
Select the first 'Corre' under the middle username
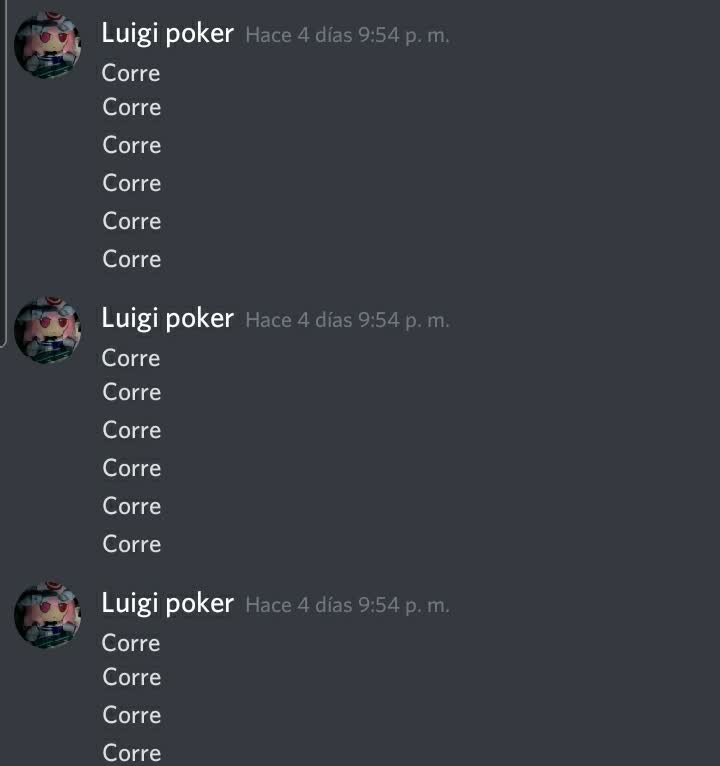pos(131,358)
